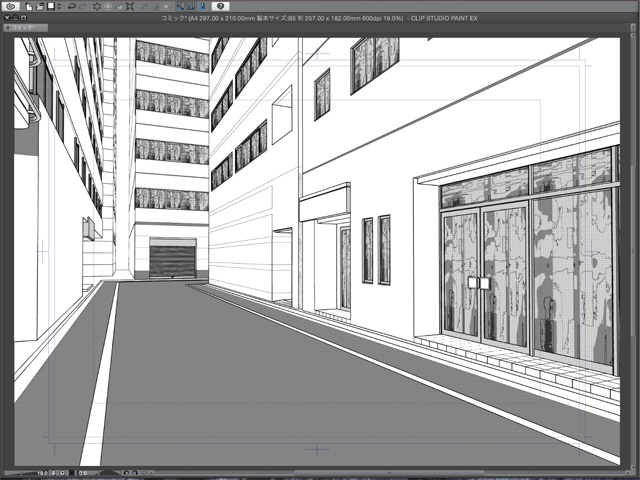Toggle Snap to Ruler
This screenshot has height=480, width=640.
(180, 7)
